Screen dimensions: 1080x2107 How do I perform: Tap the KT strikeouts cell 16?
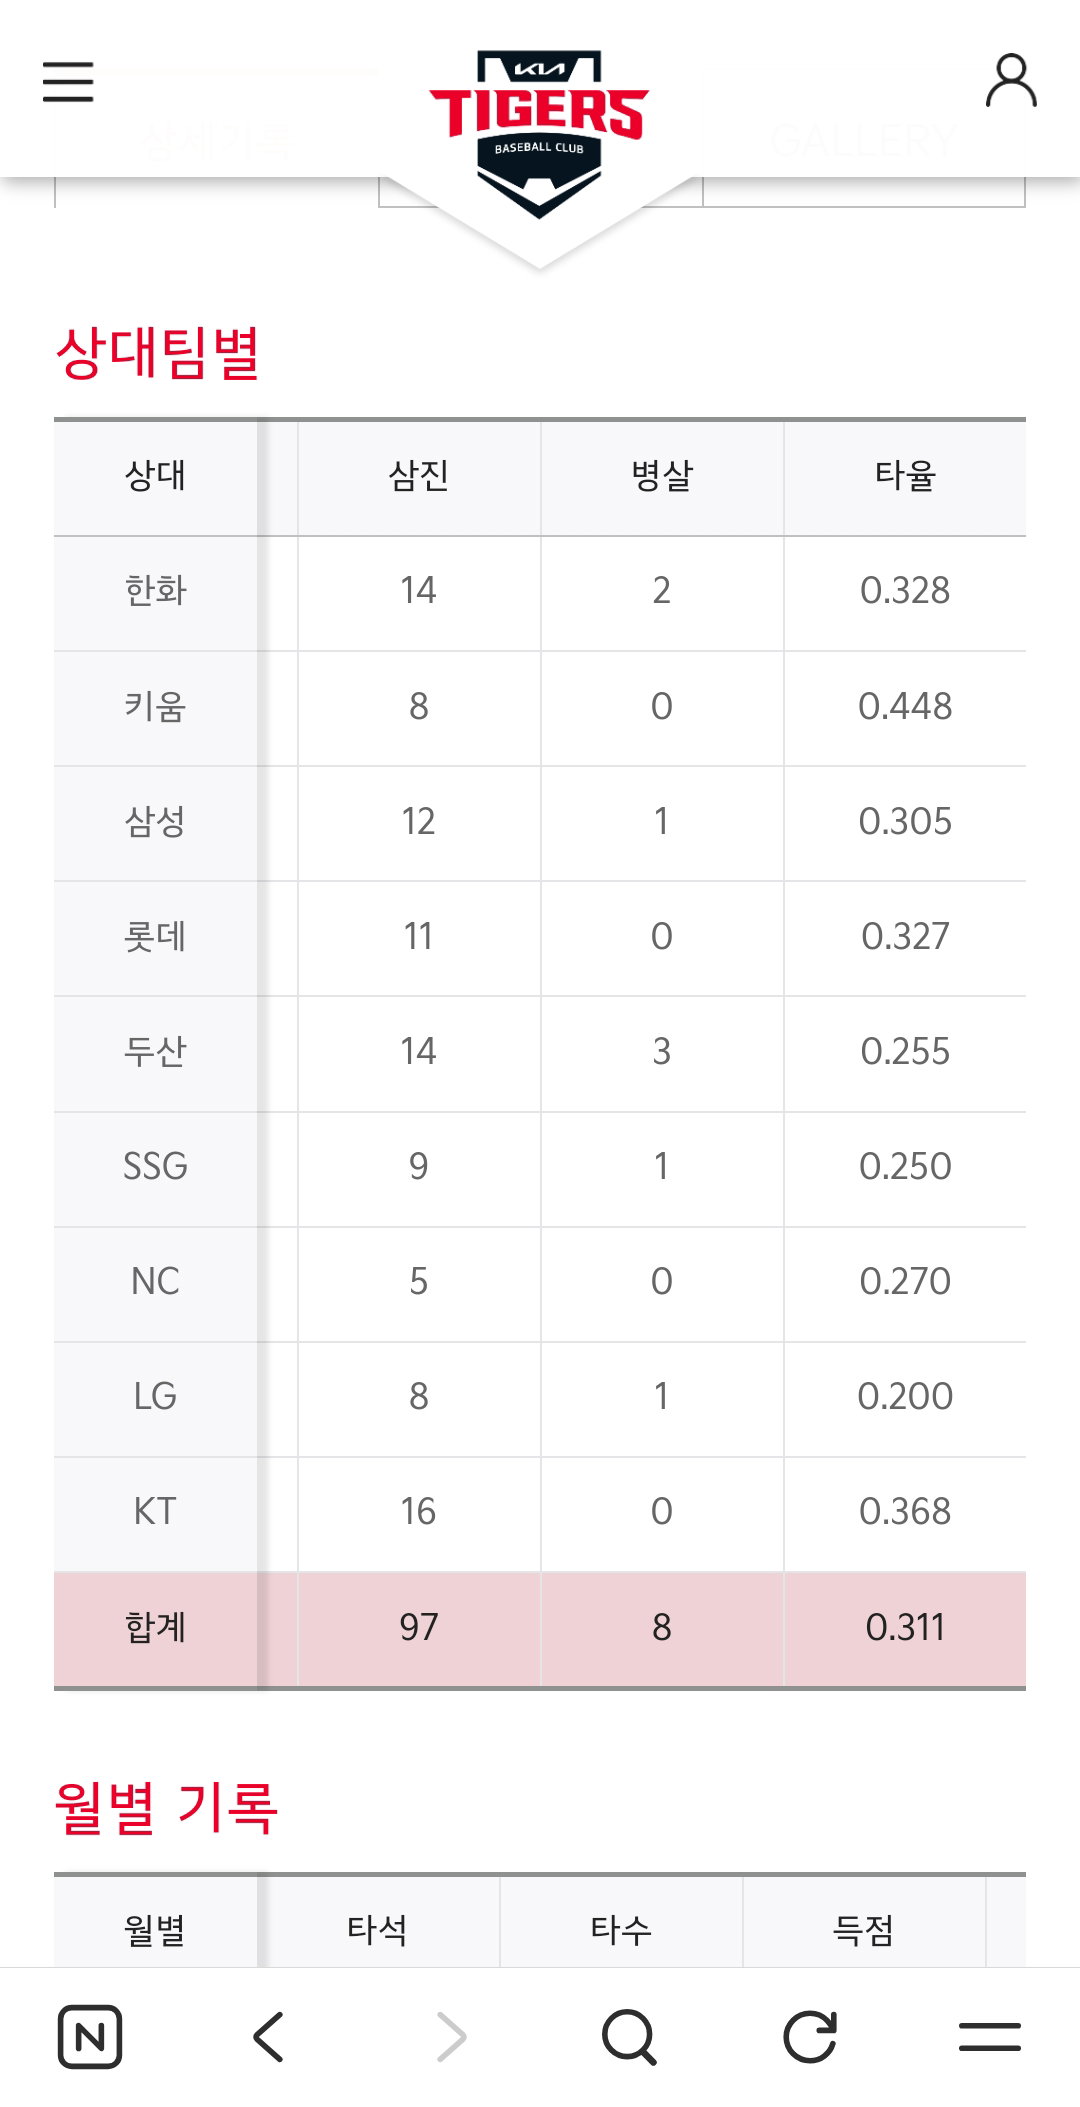pos(419,1512)
